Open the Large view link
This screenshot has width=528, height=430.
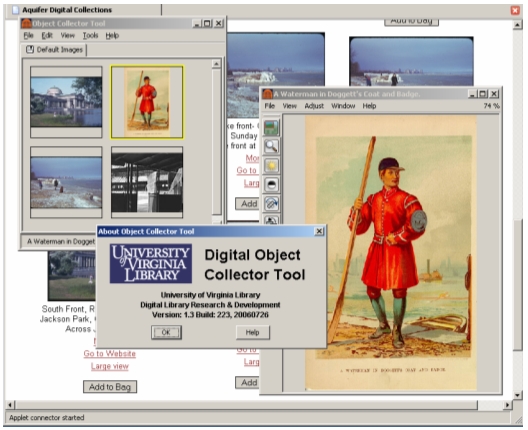(x=110, y=366)
